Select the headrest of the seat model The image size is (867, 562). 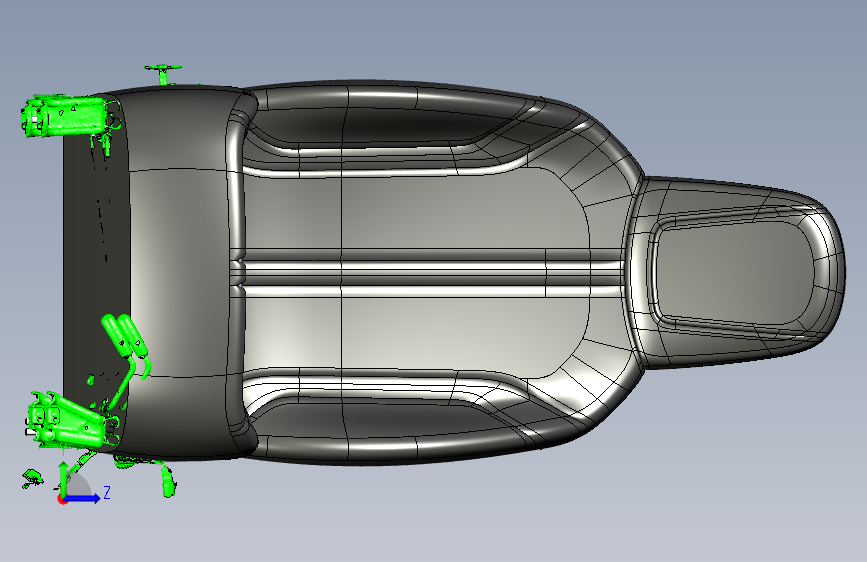739,272
